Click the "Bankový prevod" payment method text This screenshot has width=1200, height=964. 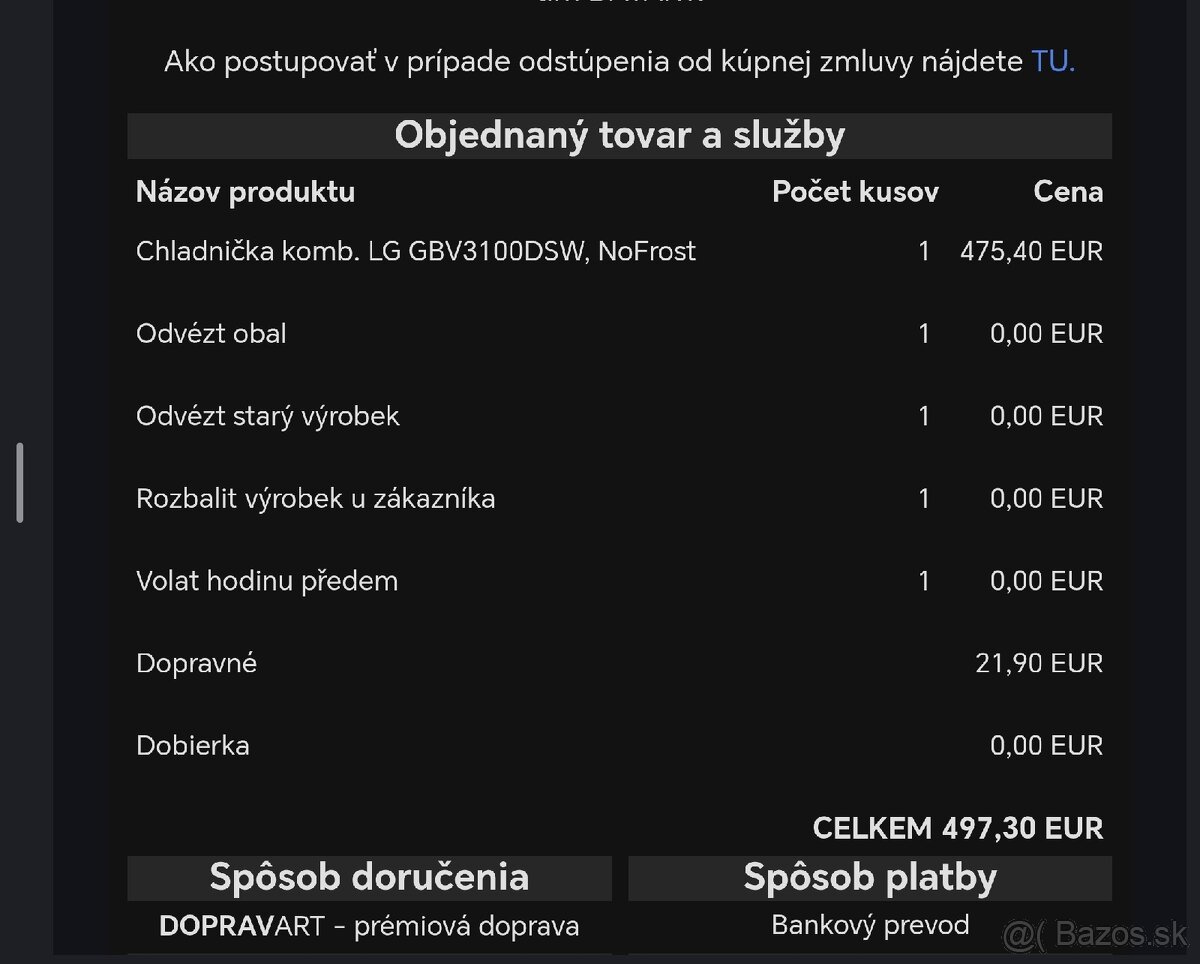pyautogui.click(x=870, y=925)
